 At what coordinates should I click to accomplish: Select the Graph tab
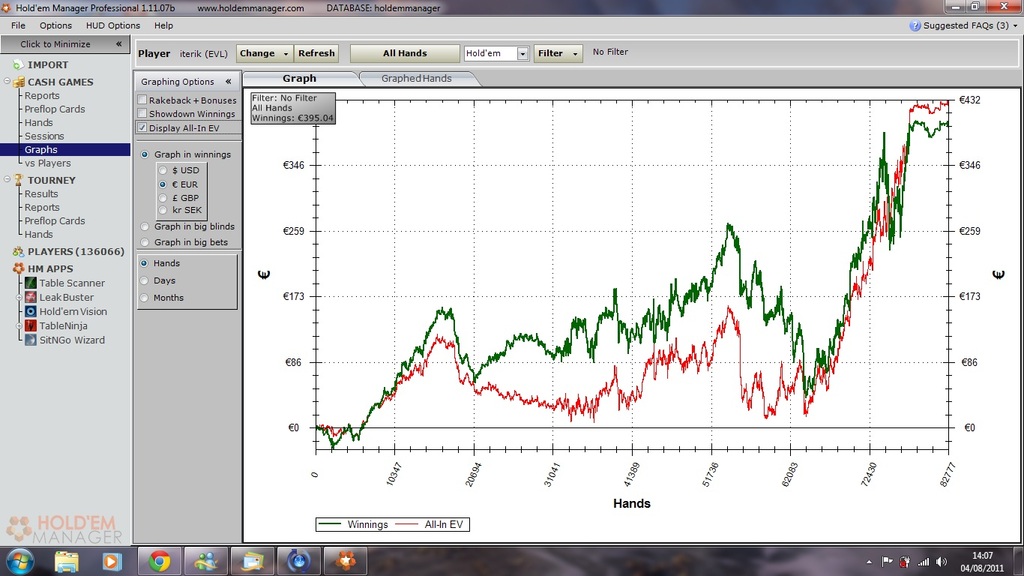point(300,78)
